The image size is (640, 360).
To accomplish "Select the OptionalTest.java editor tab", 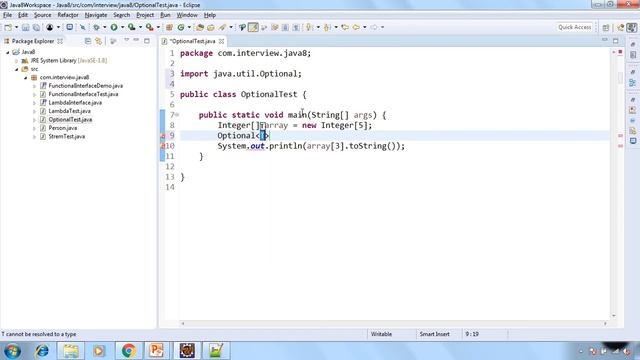I will pos(192,41).
